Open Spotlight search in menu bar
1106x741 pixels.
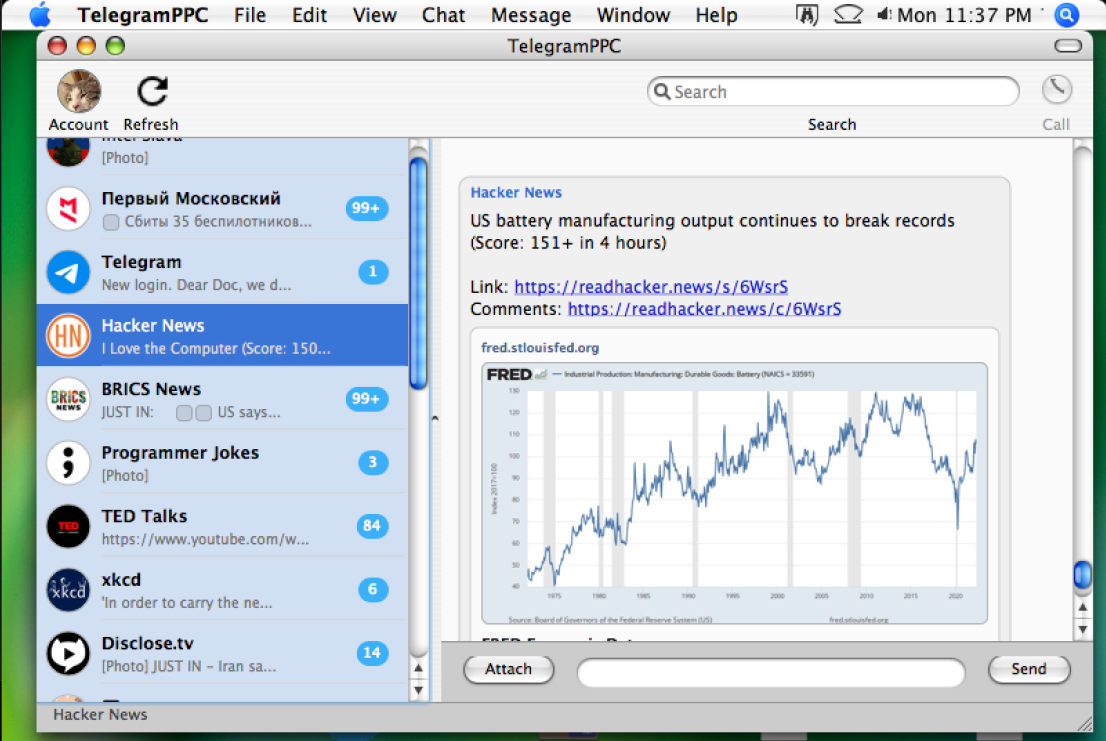tap(1066, 15)
